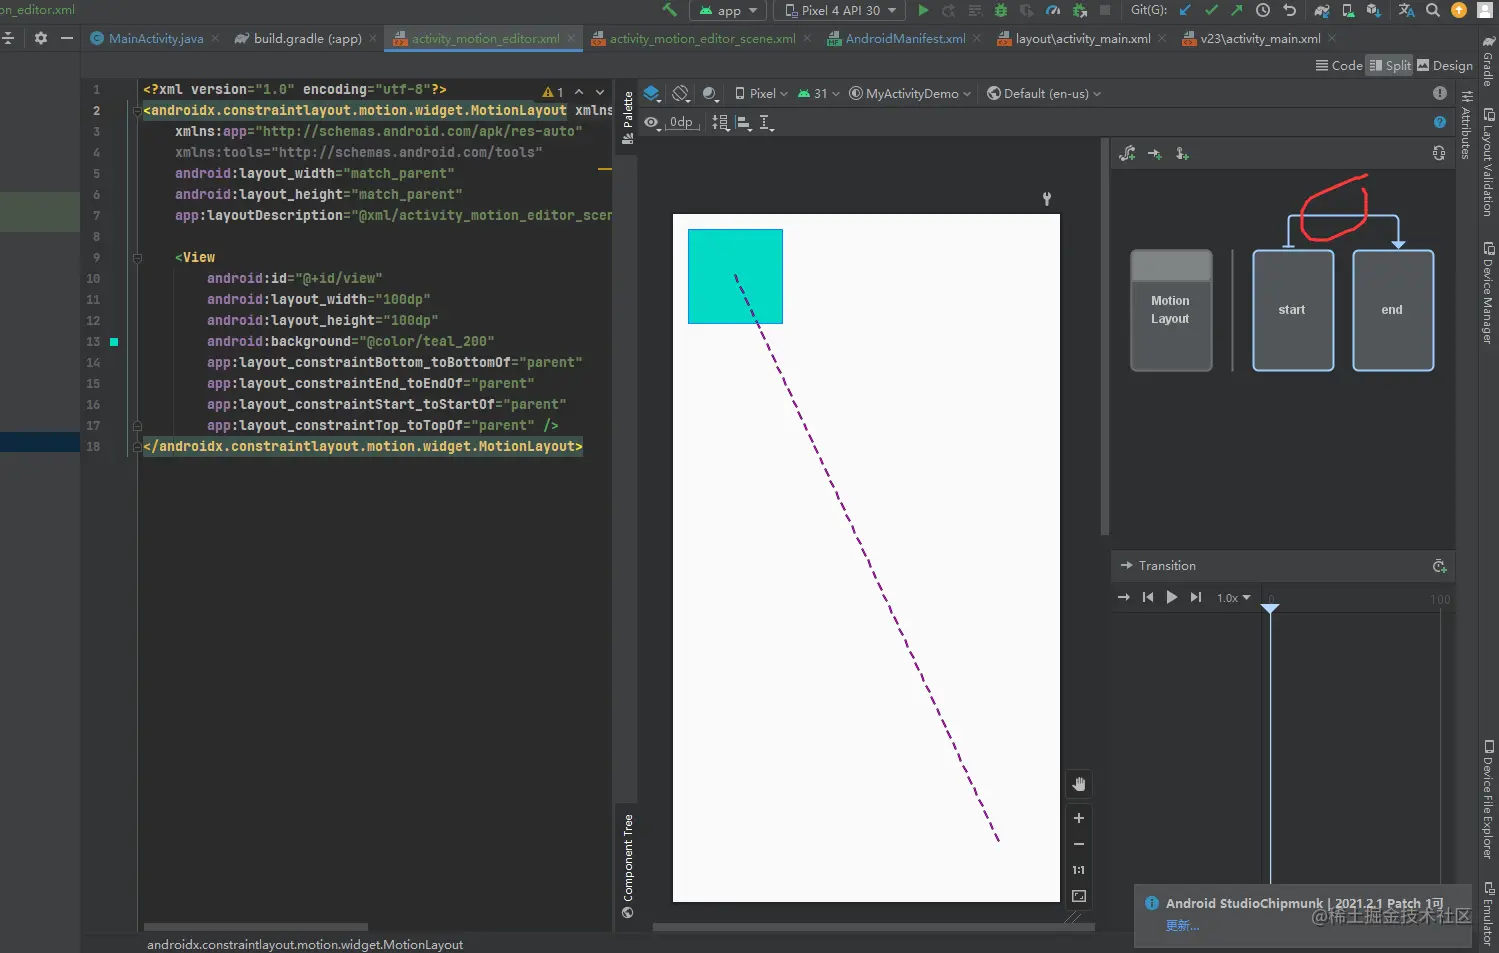The image size is (1499, 953).
Task: Switch to Code view mode
Action: click(x=1339, y=65)
